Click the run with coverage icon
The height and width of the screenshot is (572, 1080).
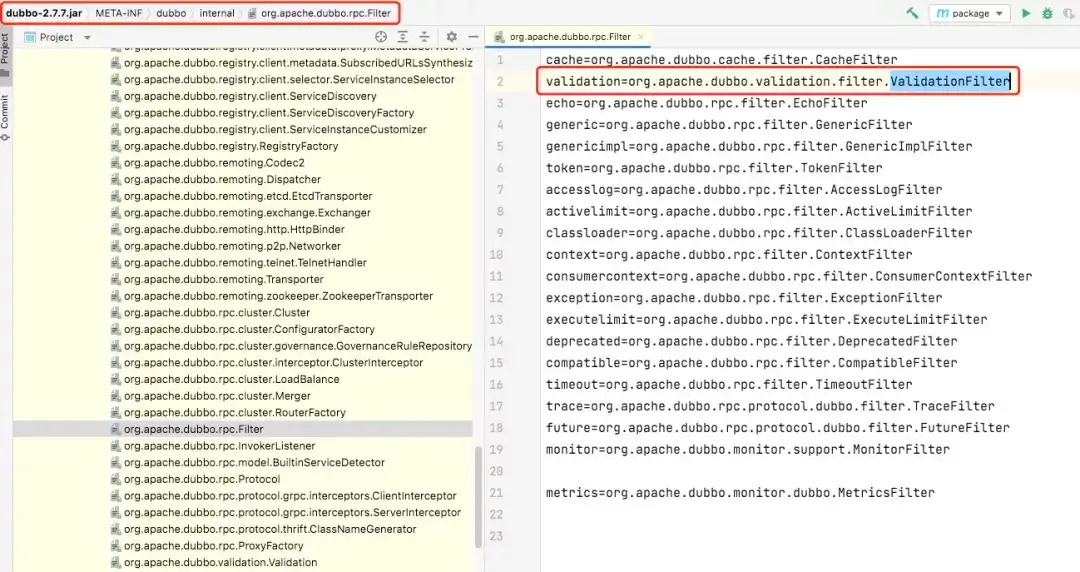pyautogui.click(x=1068, y=13)
